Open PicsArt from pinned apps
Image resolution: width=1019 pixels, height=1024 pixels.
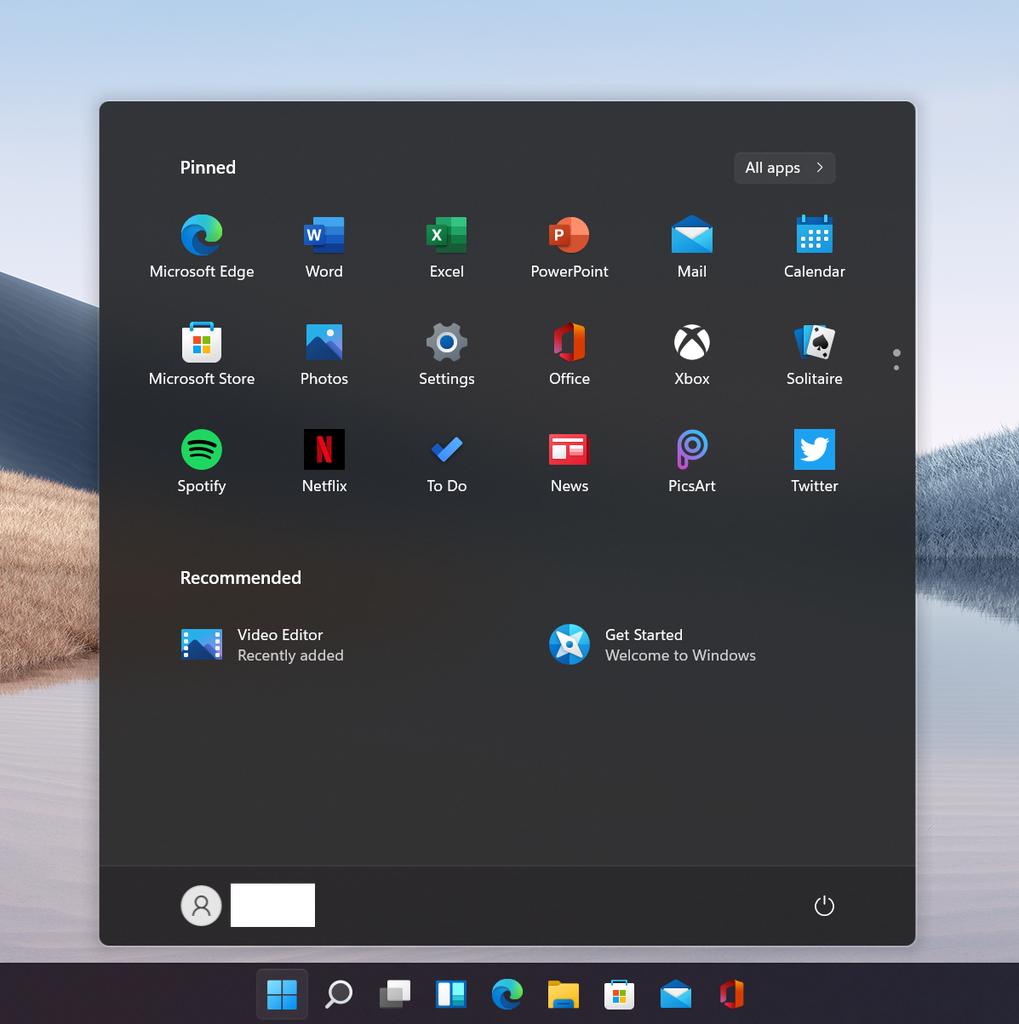coord(691,450)
